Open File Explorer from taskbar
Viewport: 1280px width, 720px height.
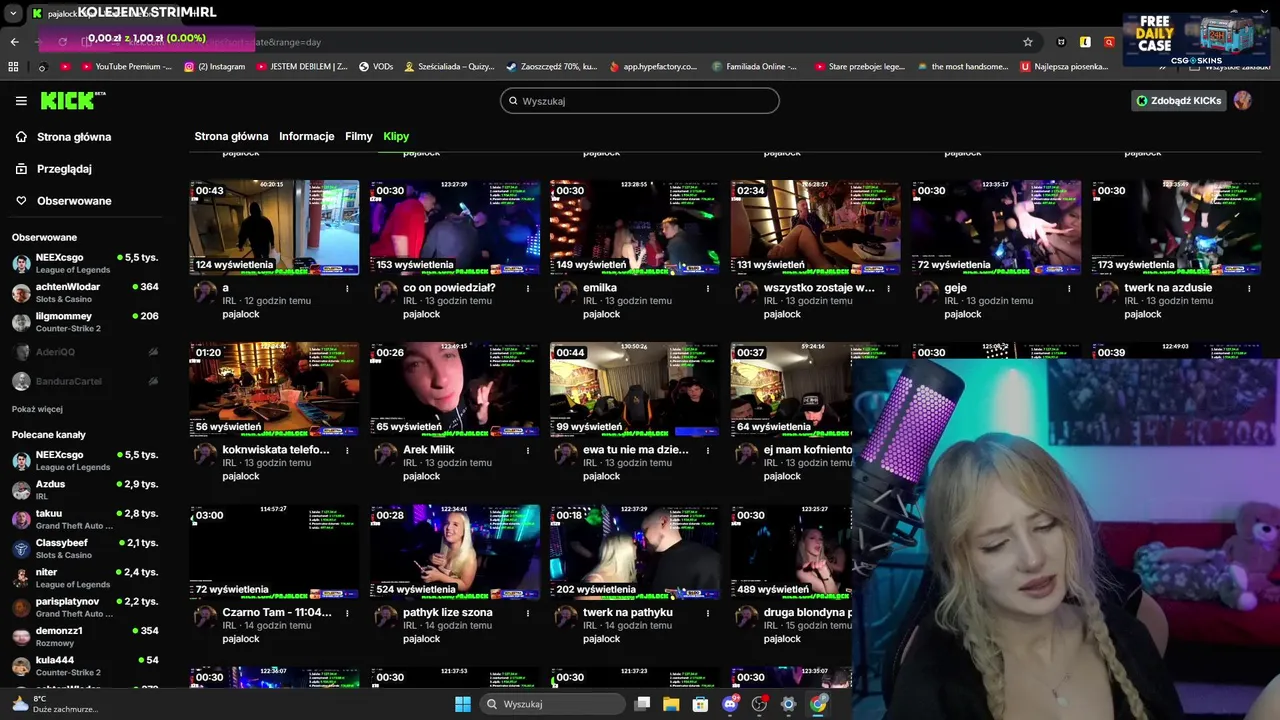click(671, 704)
